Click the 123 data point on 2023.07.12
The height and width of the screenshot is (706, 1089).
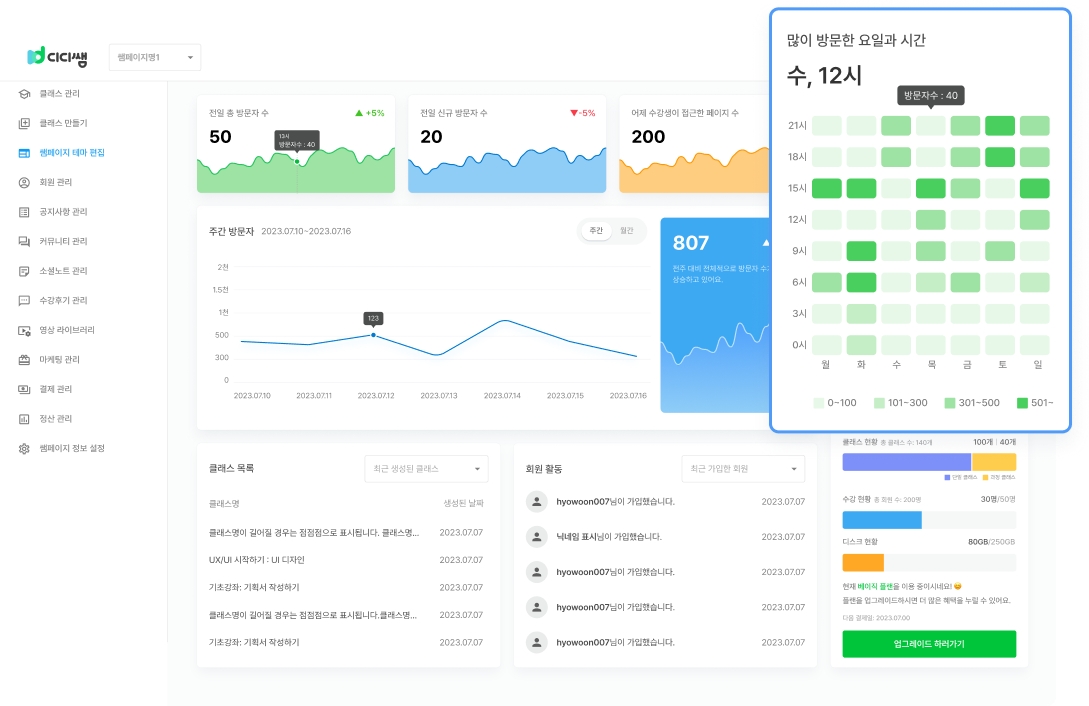point(373,335)
